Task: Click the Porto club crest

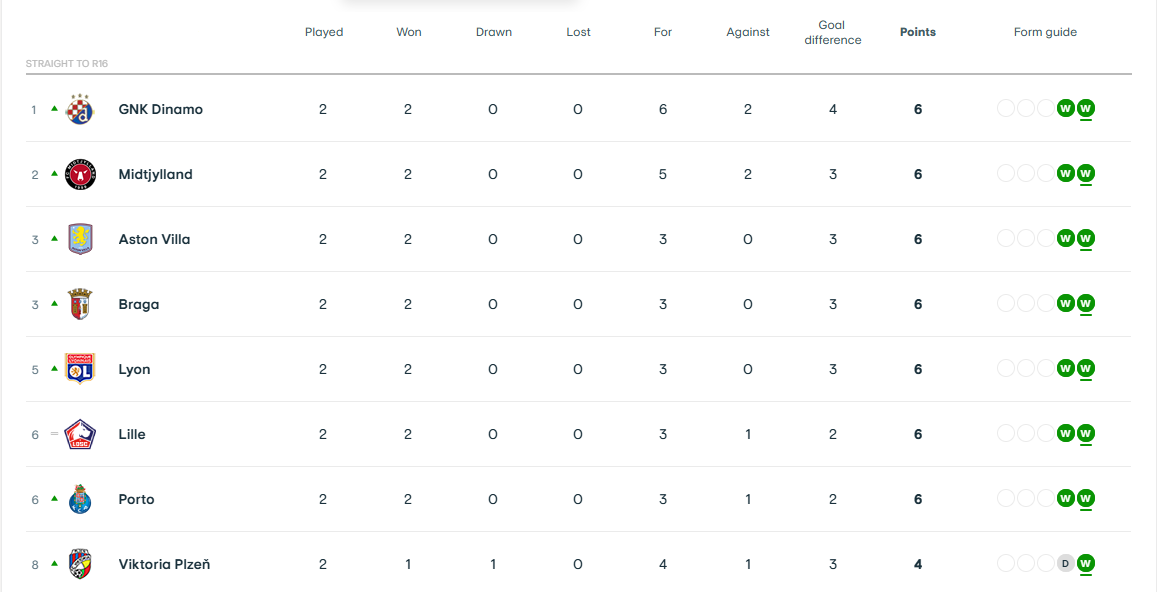Action: [x=80, y=499]
